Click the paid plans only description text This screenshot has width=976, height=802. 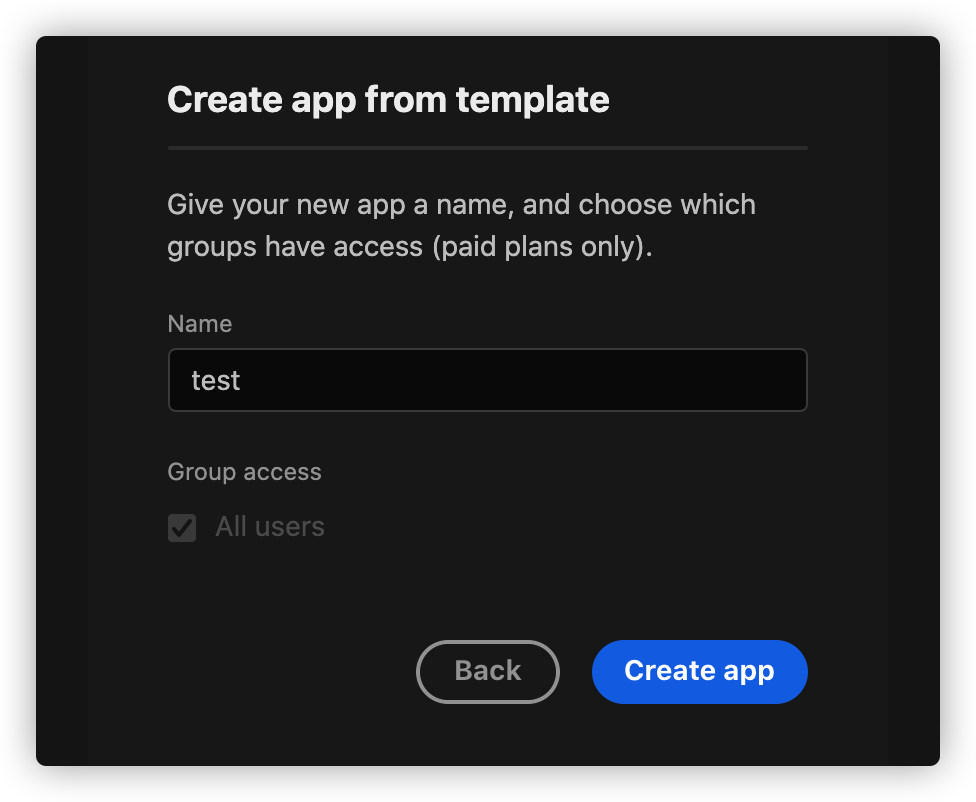click(x=542, y=247)
